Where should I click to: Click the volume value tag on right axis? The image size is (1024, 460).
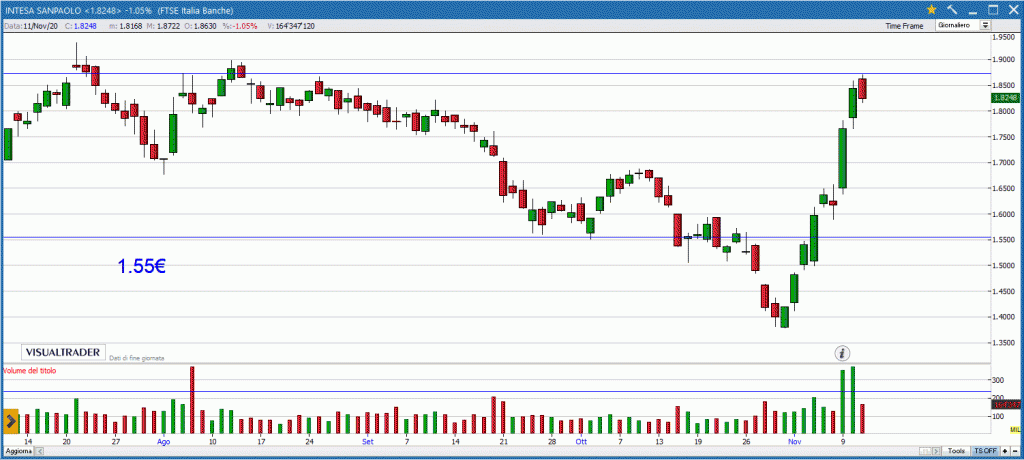point(1006,406)
